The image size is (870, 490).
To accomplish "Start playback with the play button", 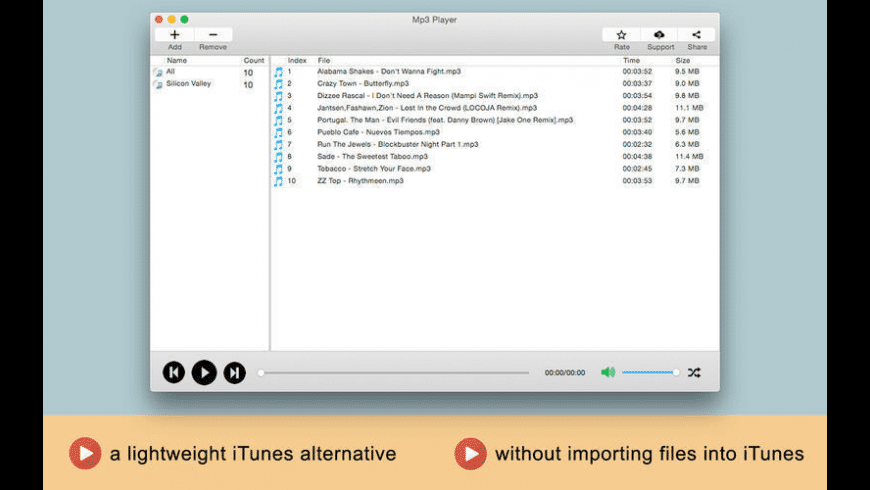I will [204, 372].
